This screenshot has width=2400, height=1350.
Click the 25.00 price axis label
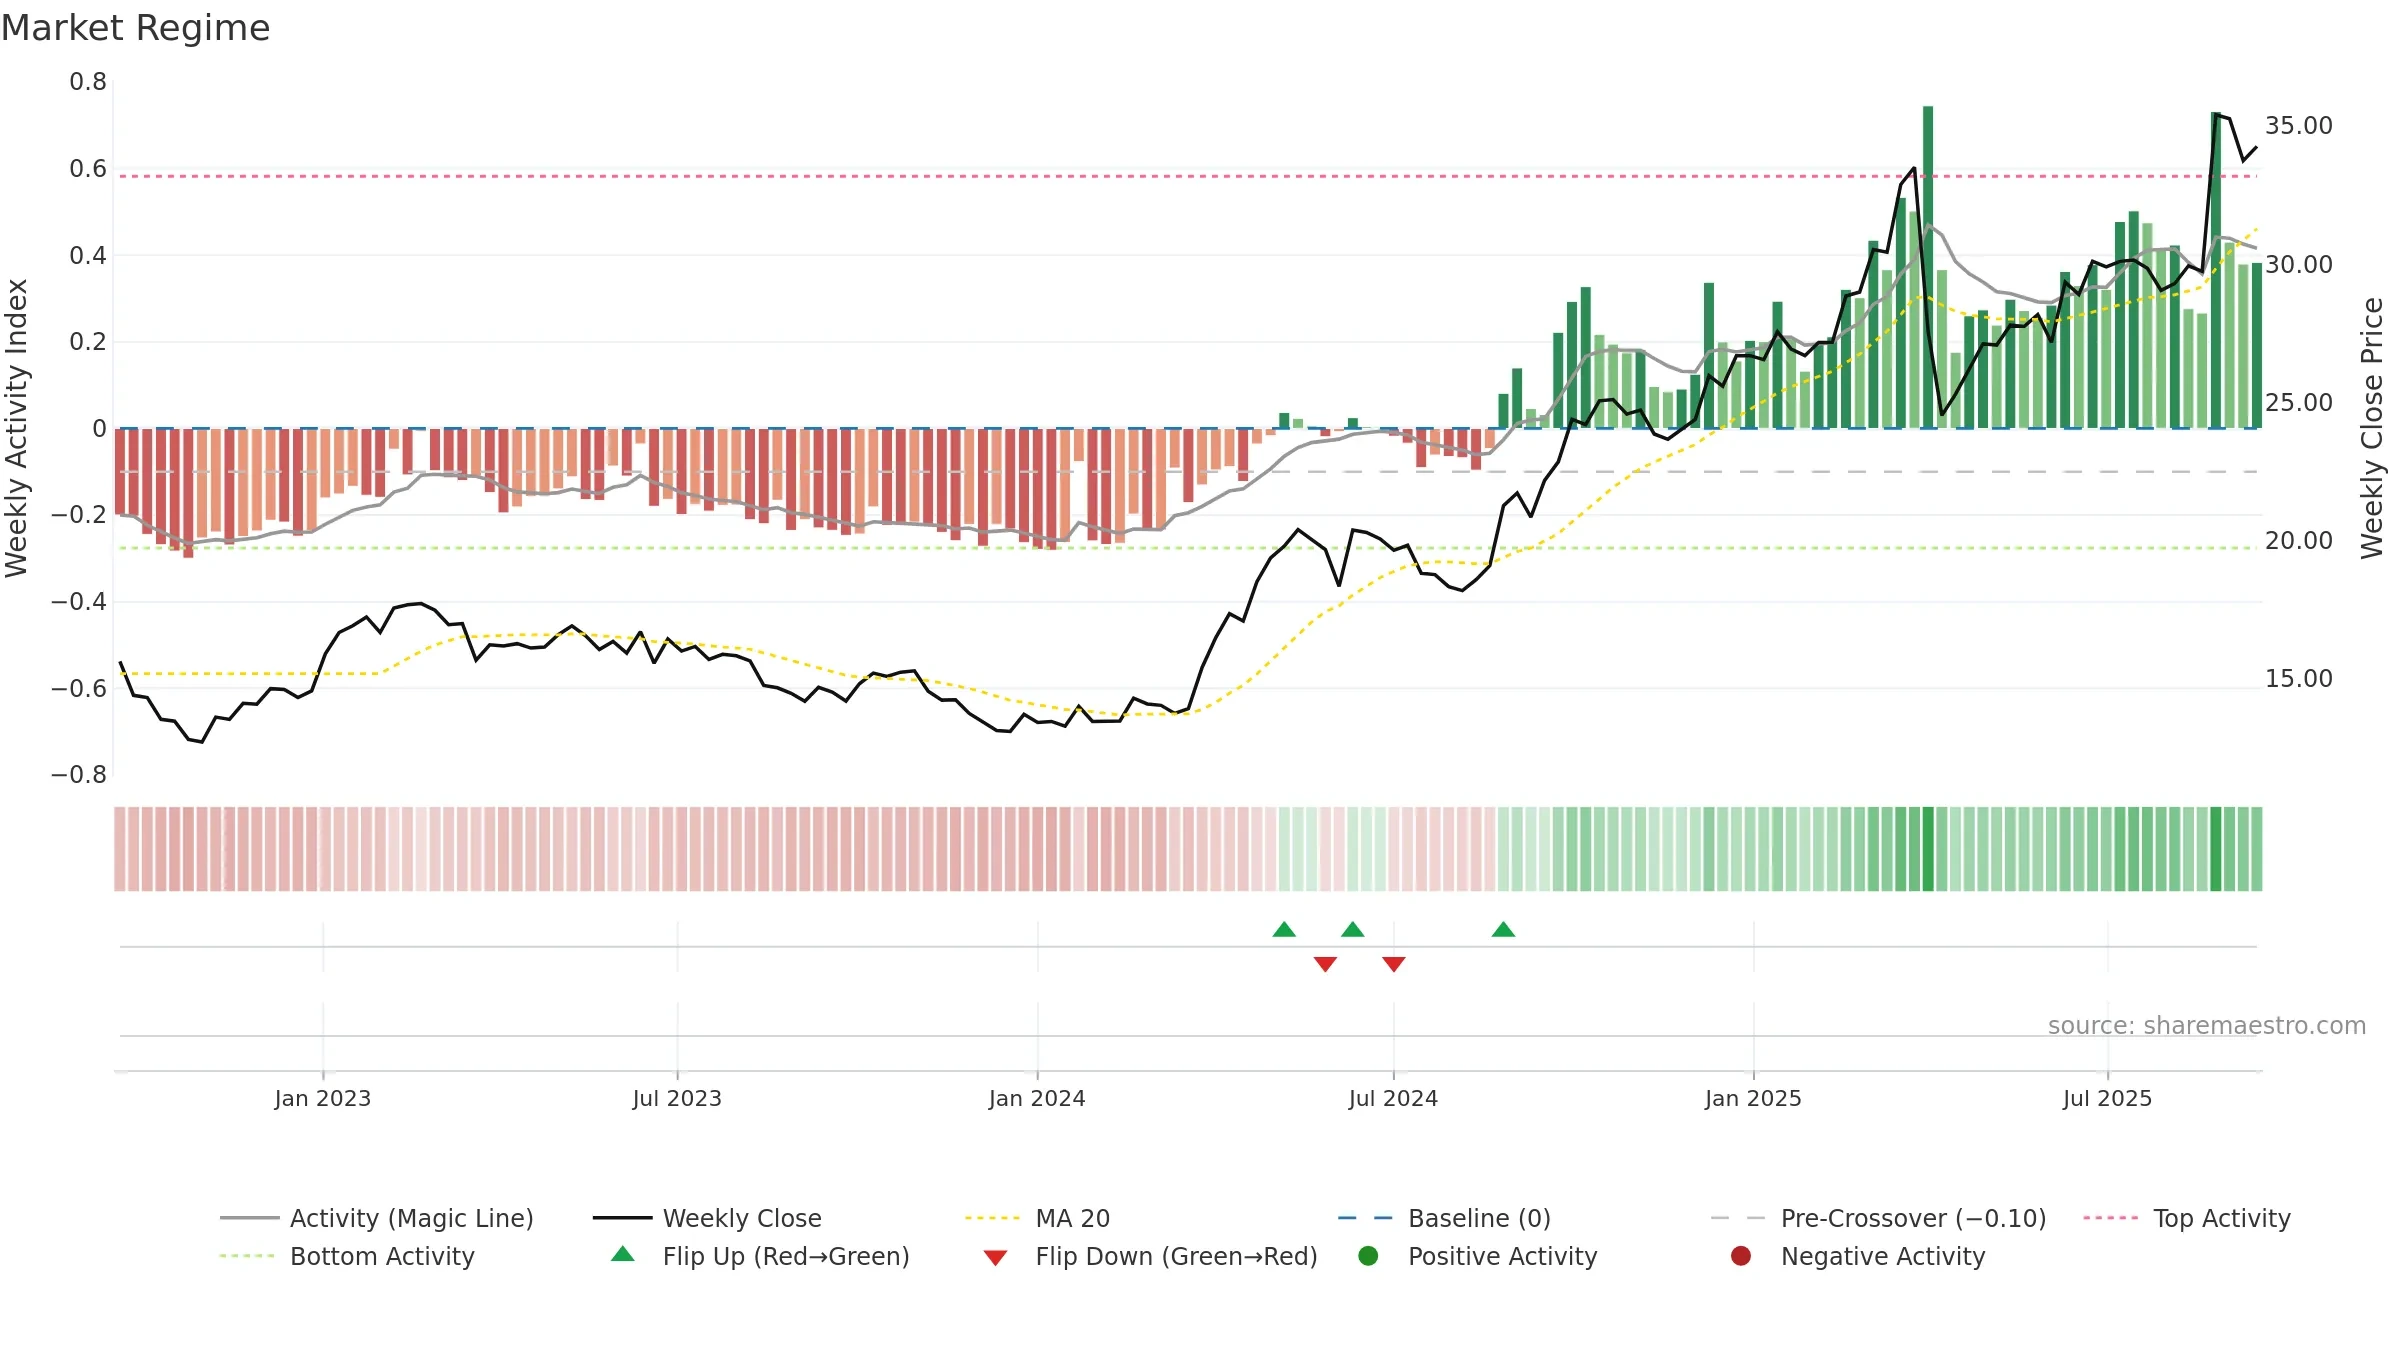tap(2298, 403)
